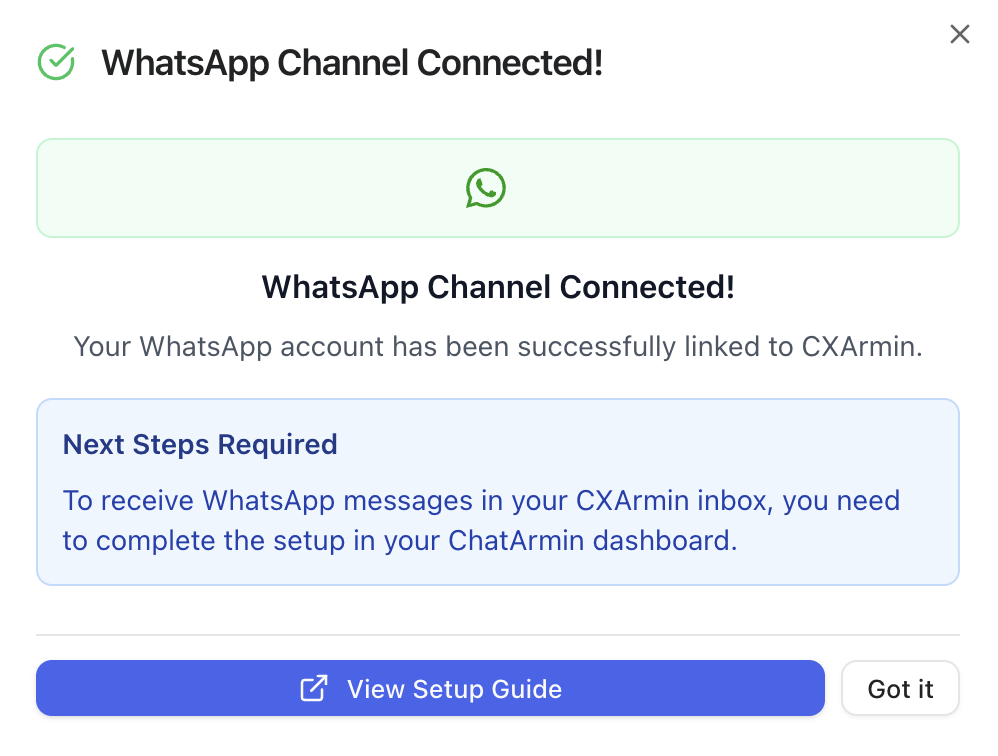Viewport: 998px width, 756px height.
Task: Close the dialog with the X icon
Action: click(959, 35)
